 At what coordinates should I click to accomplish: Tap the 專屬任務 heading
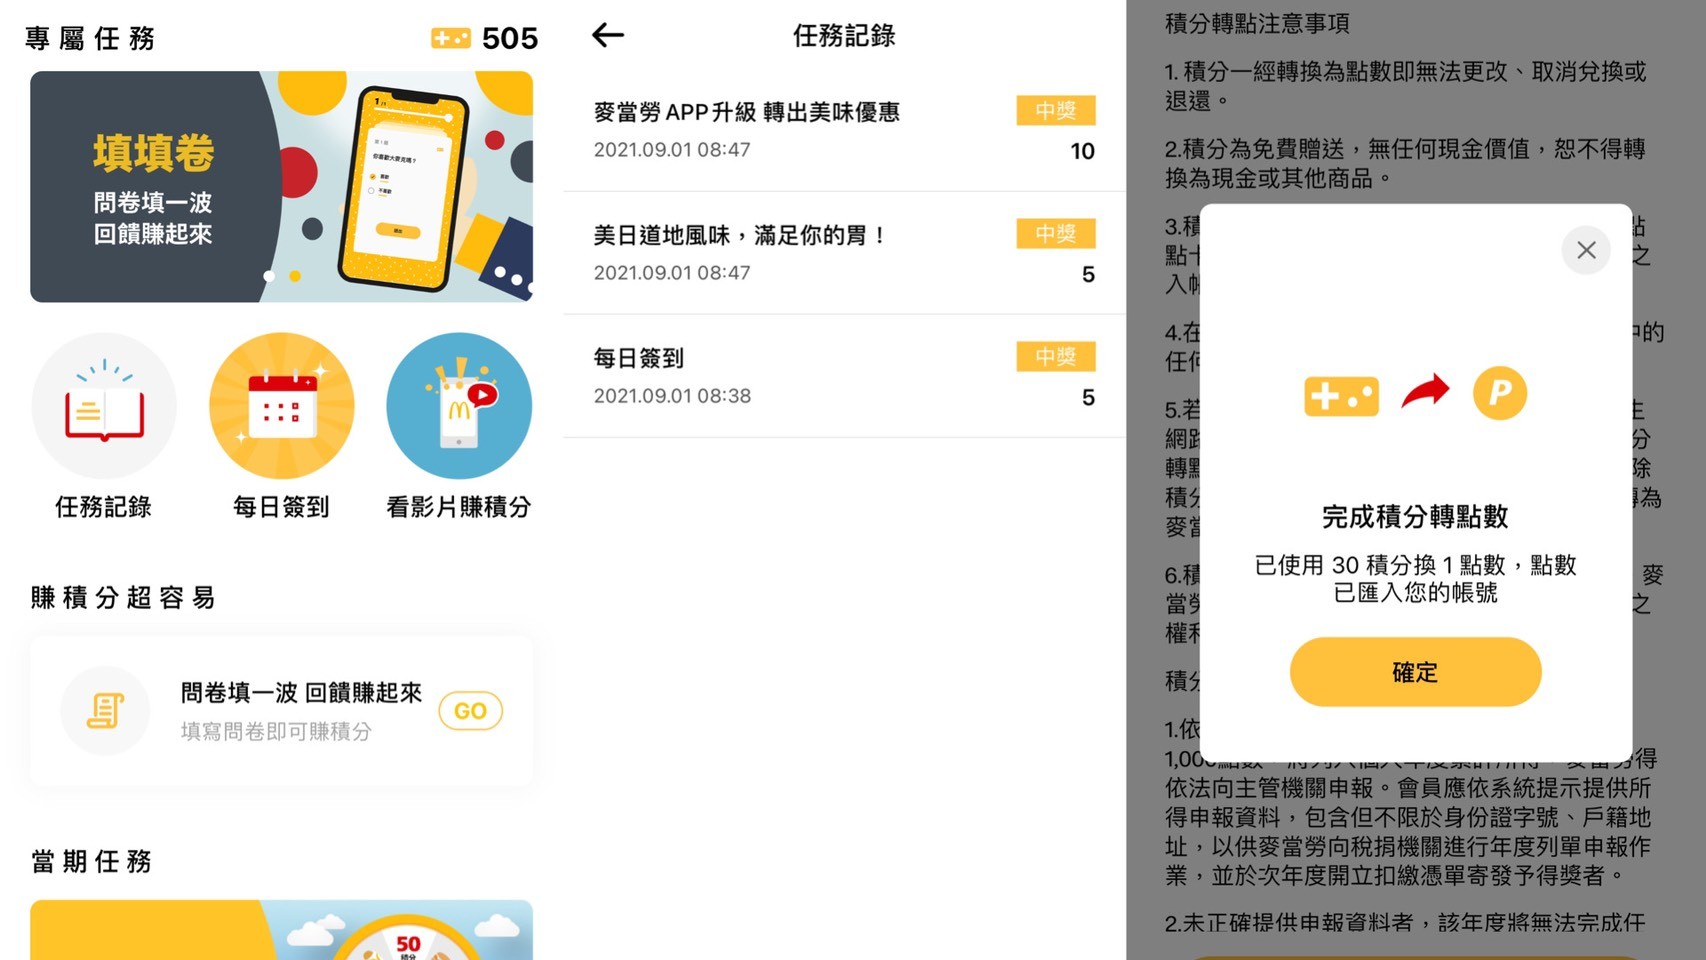(90, 38)
